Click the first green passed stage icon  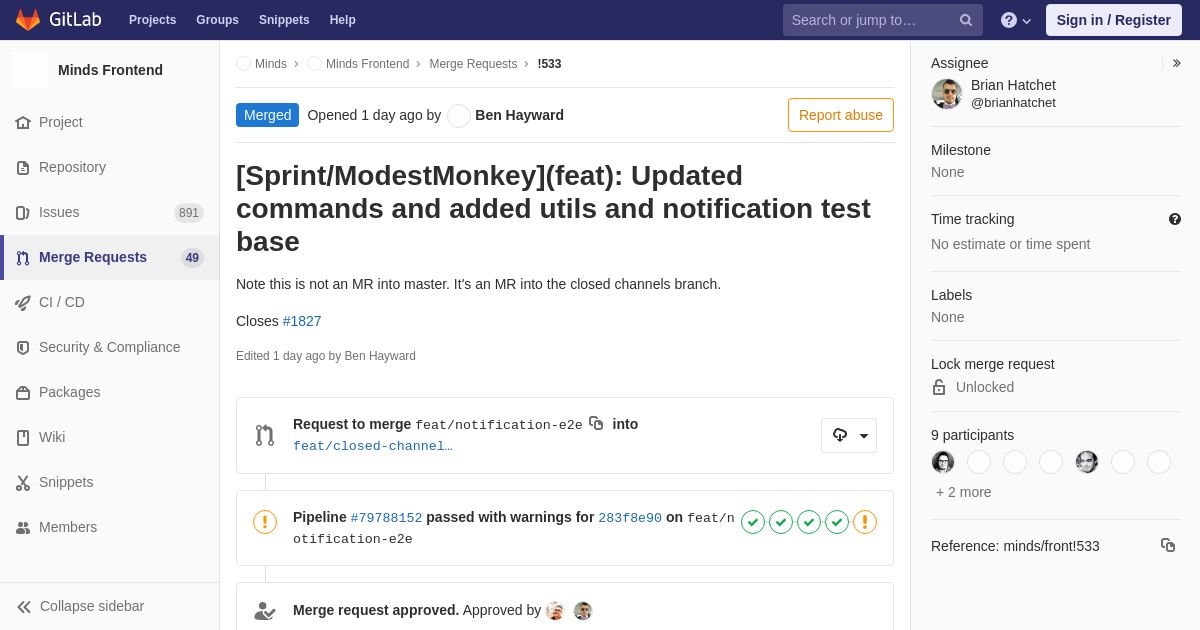[x=753, y=522]
